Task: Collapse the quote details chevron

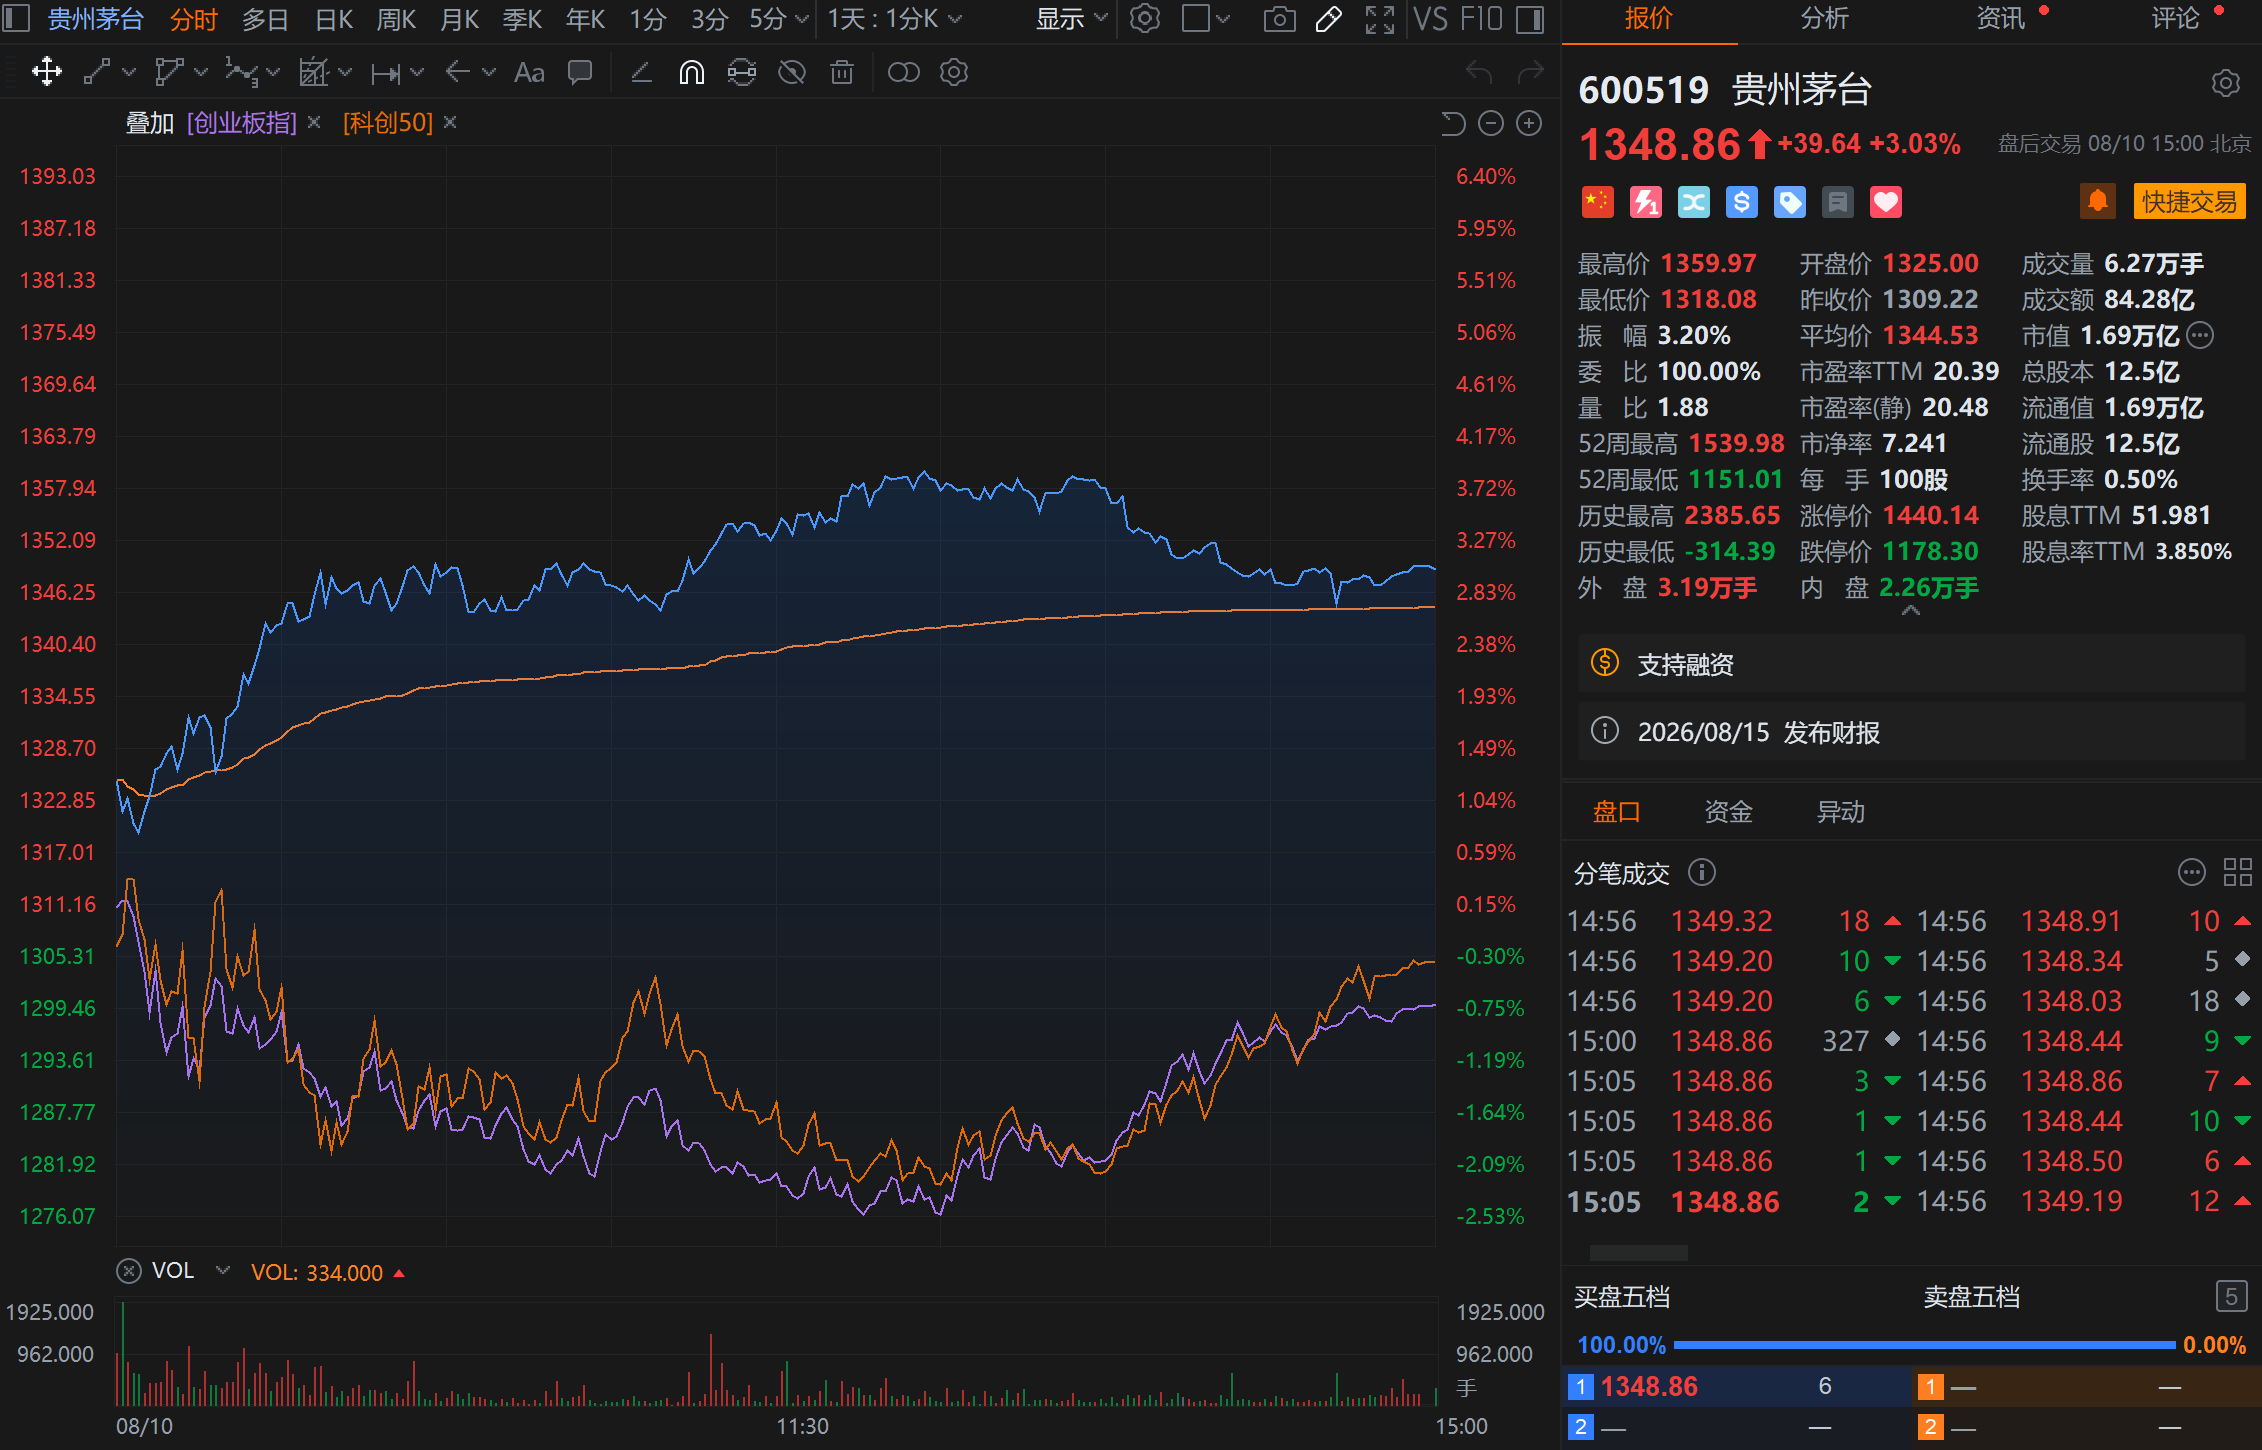Action: coord(1910,610)
